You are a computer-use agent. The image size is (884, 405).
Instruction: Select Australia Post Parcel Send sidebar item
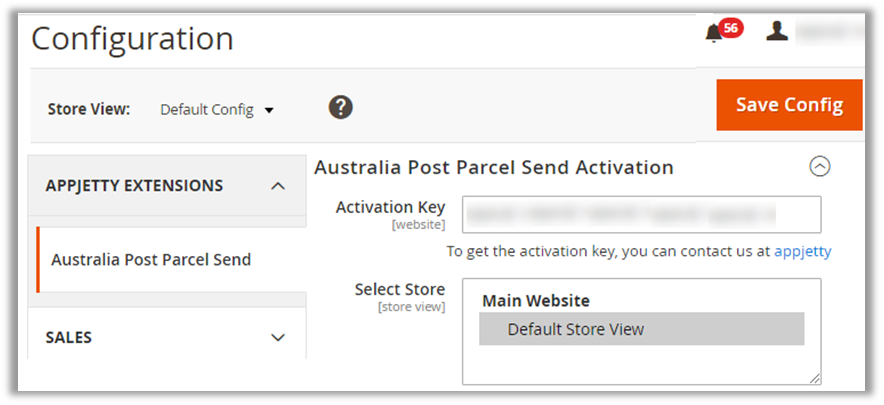[x=151, y=260]
